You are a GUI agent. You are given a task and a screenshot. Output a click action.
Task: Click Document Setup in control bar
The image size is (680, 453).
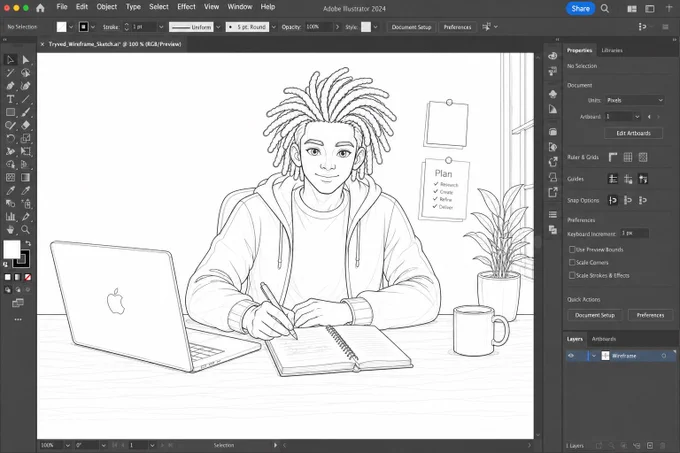pyautogui.click(x=412, y=27)
